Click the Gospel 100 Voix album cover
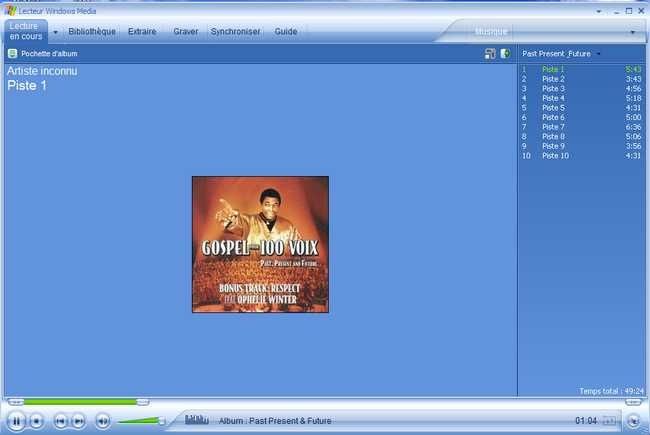Viewport: 650px width, 435px height. click(x=260, y=244)
